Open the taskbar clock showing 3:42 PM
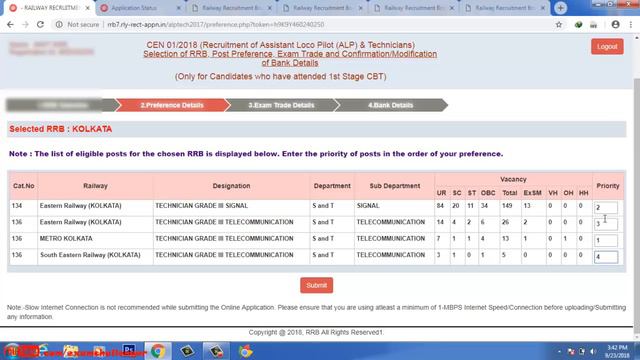The image size is (640, 360). (617, 351)
